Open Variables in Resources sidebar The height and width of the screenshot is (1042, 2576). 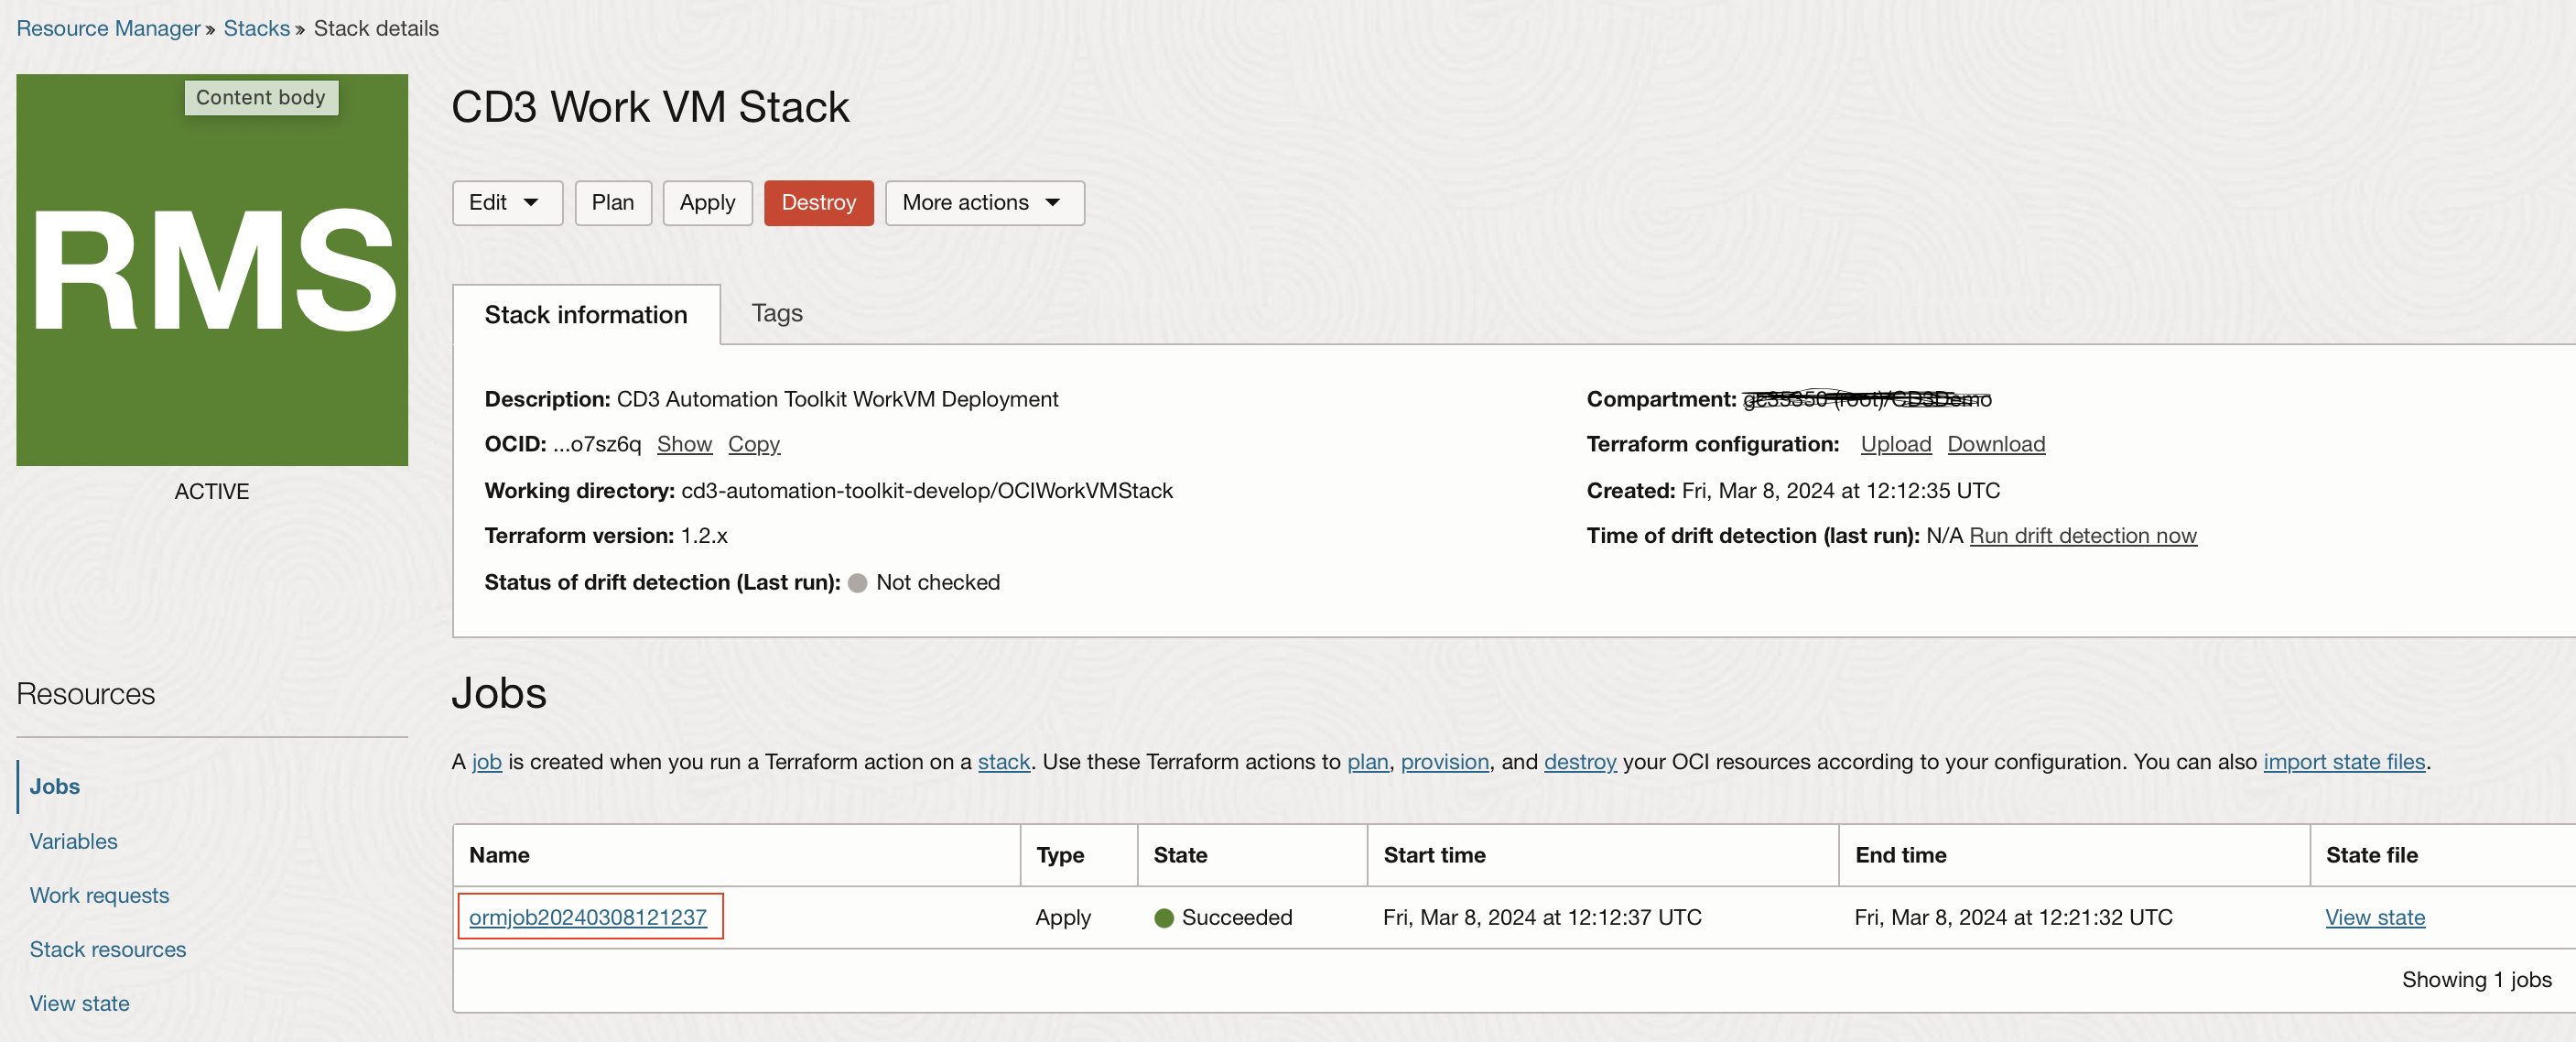(x=73, y=841)
